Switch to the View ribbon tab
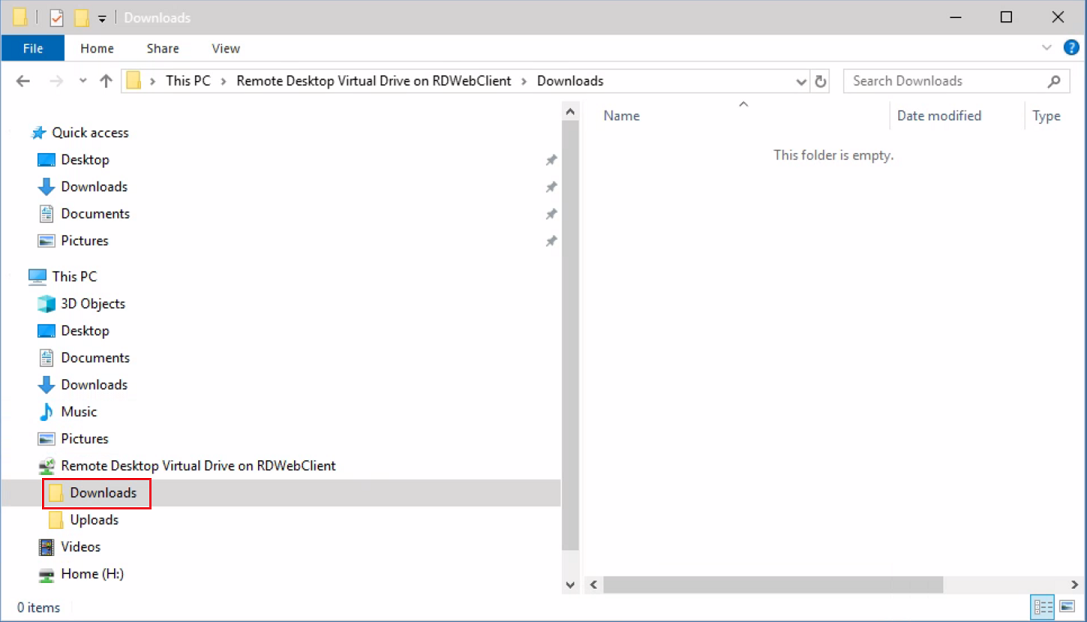Image resolution: width=1087 pixels, height=622 pixels. 225,49
